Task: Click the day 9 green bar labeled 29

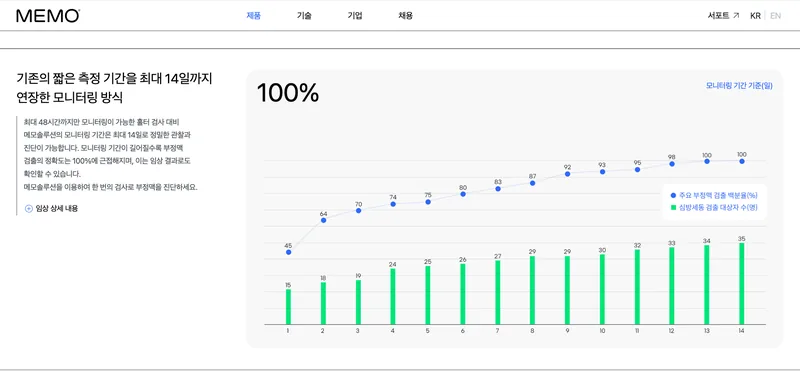Action: click(567, 291)
